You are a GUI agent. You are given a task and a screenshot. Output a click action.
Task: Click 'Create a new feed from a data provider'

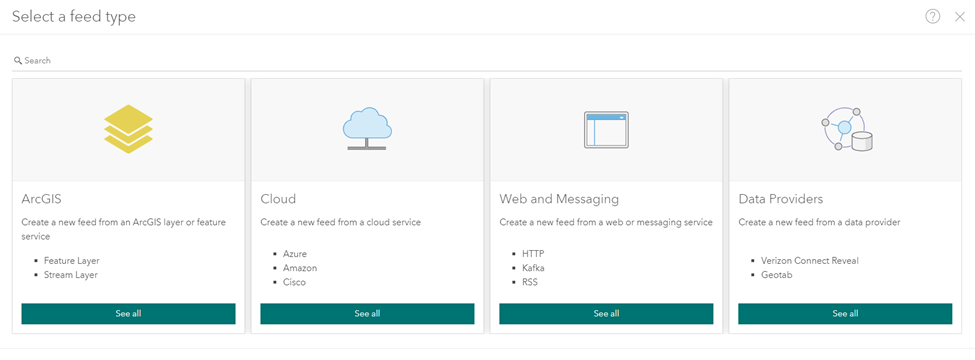[819, 222]
